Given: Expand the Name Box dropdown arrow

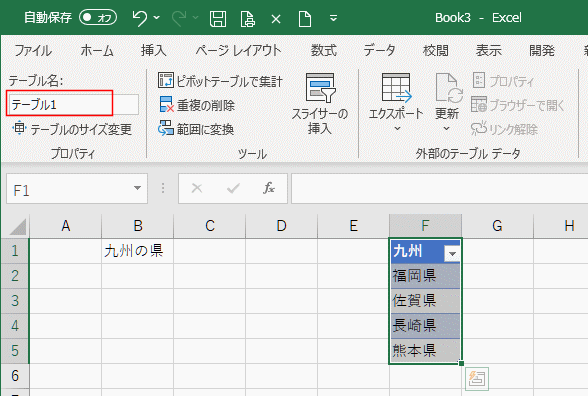Looking at the screenshot, I should coord(137,188).
